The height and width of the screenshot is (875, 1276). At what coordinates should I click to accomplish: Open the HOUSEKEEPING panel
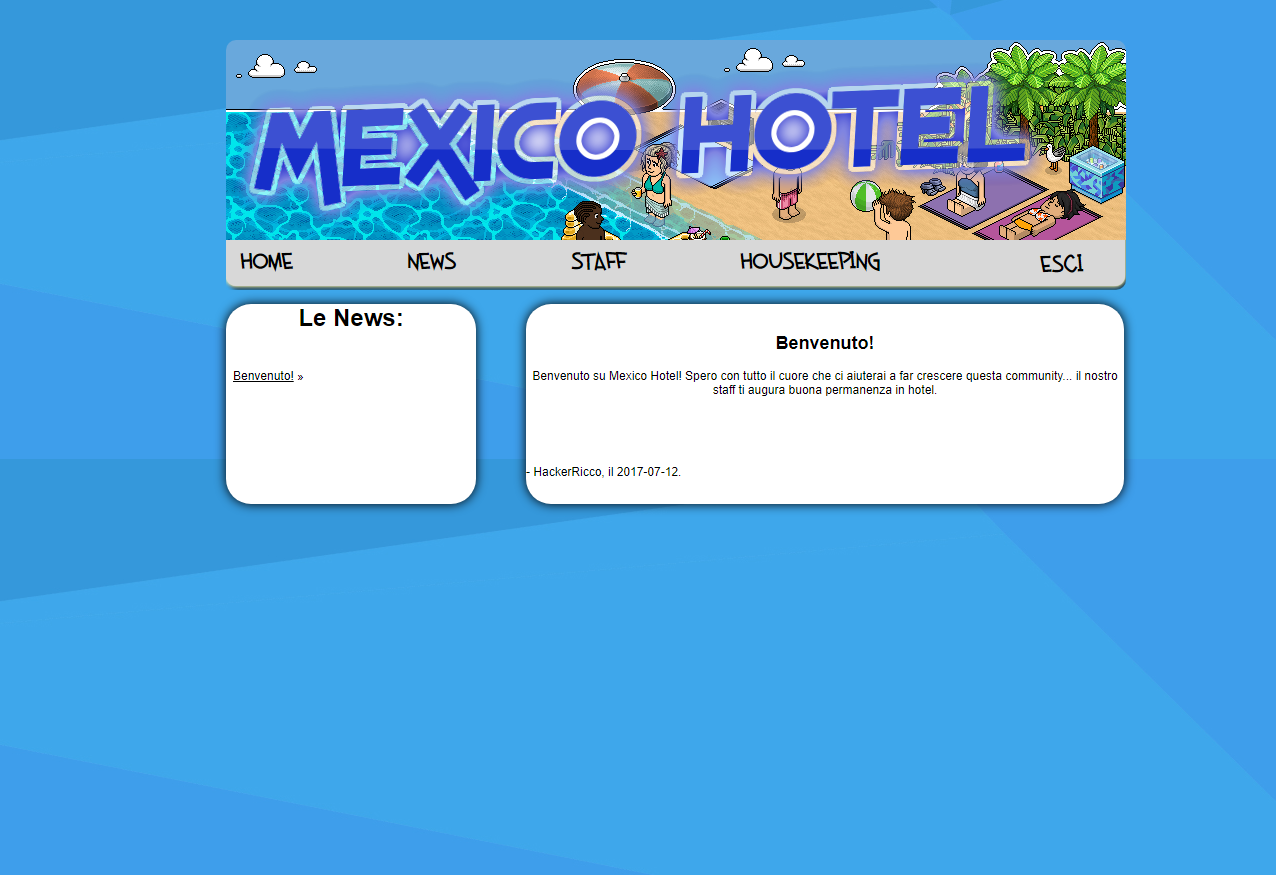coord(810,262)
